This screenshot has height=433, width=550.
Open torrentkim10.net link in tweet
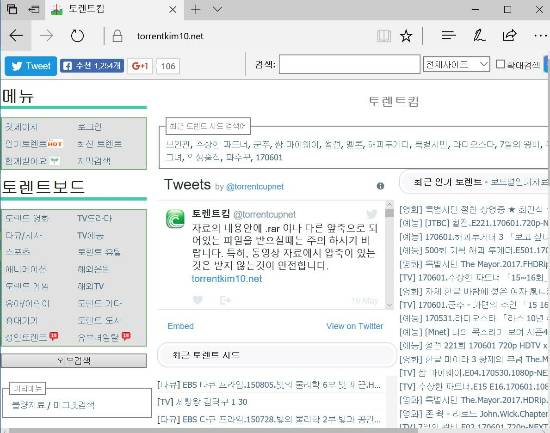coord(227,279)
